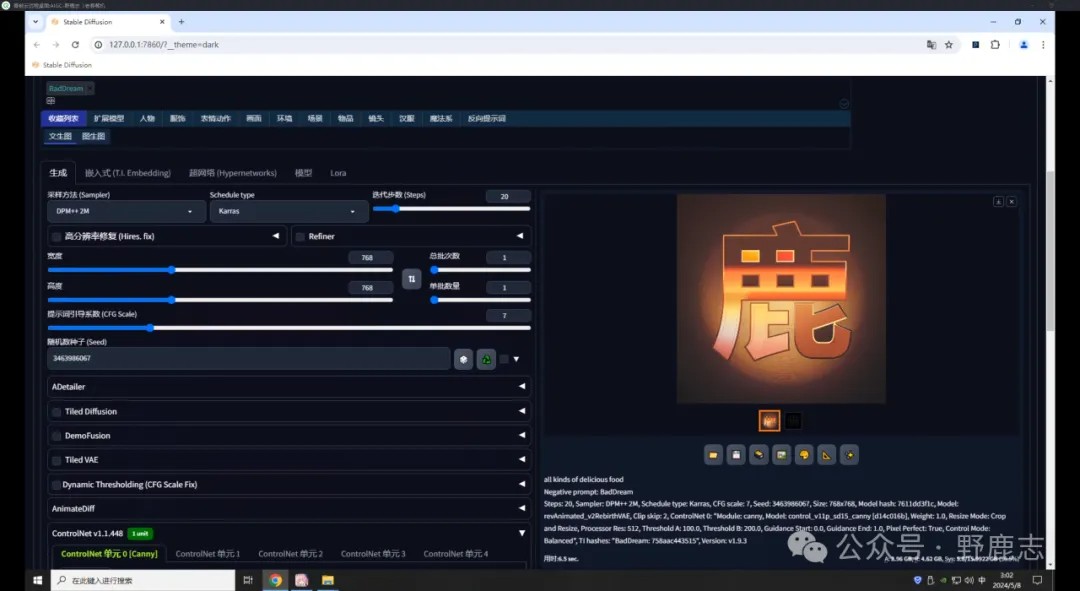Select ControlNet 单元 1 tab
1080x591 pixels.
(x=207, y=554)
